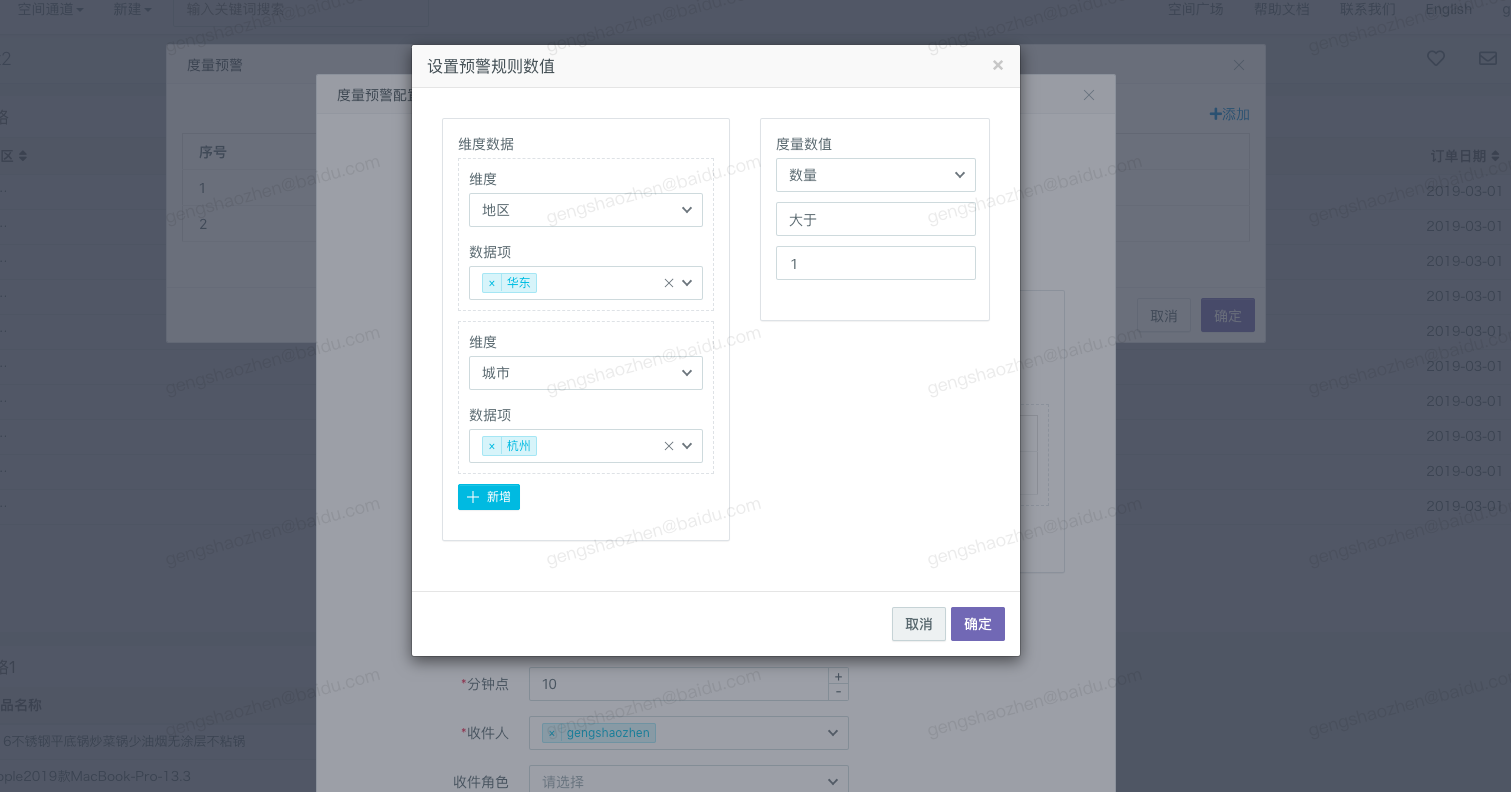This screenshot has height=792, width=1511.
Task: Click 取消 in the rule value dialog
Action: pos(918,624)
